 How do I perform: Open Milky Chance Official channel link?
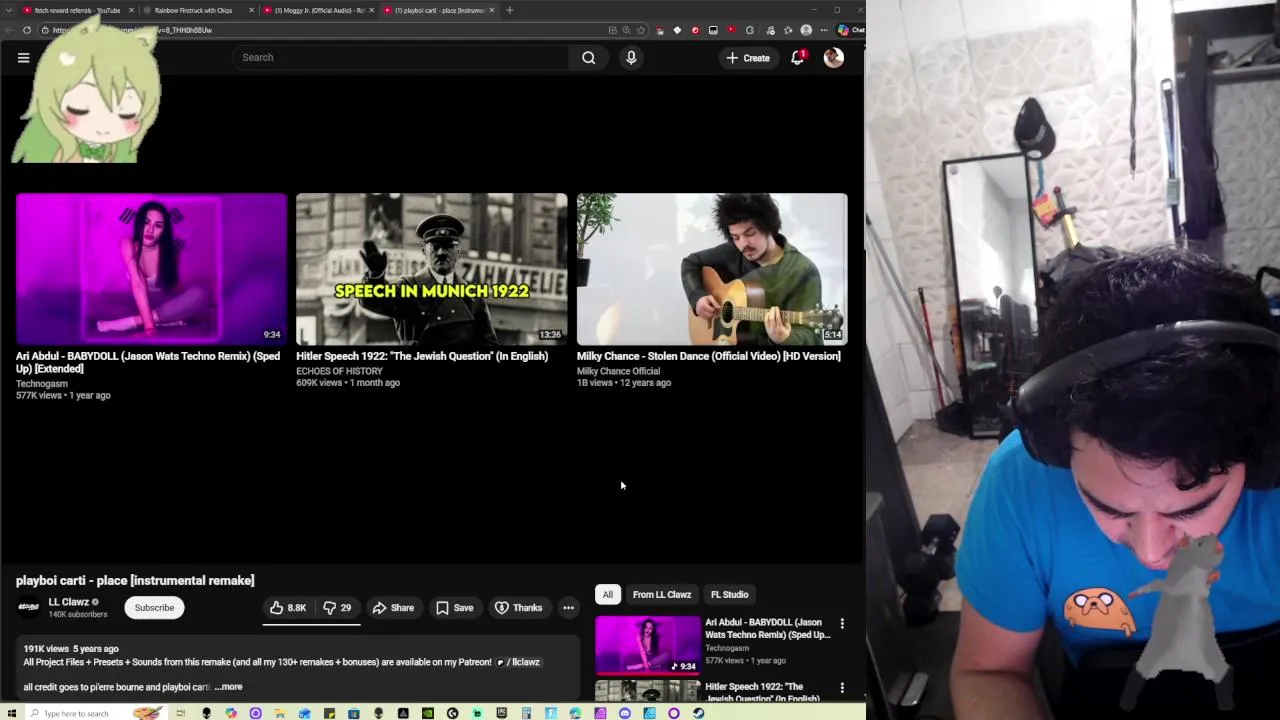tap(618, 371)
